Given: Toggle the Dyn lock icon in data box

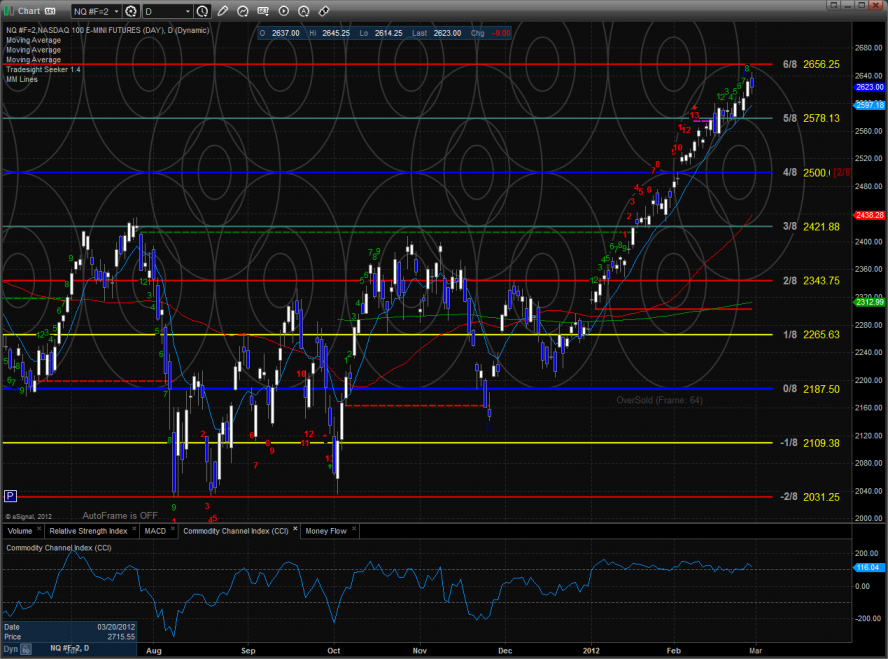Looking at the screenshot, I should click(25, 649).
